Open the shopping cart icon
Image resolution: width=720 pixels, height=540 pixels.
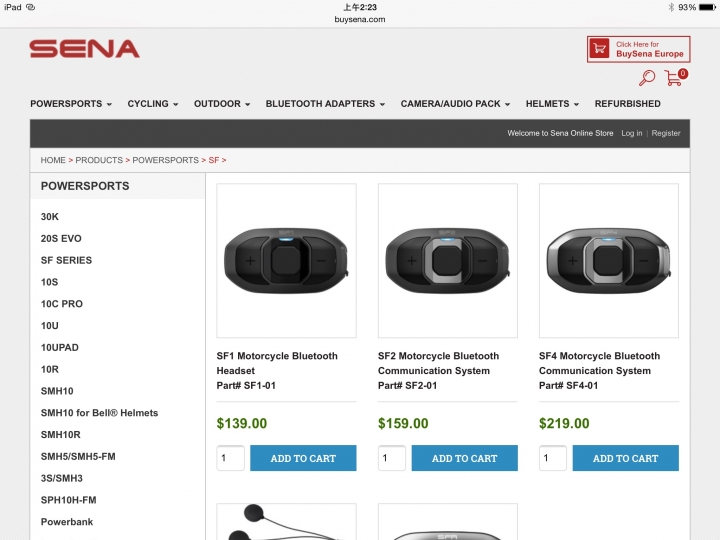675,77
